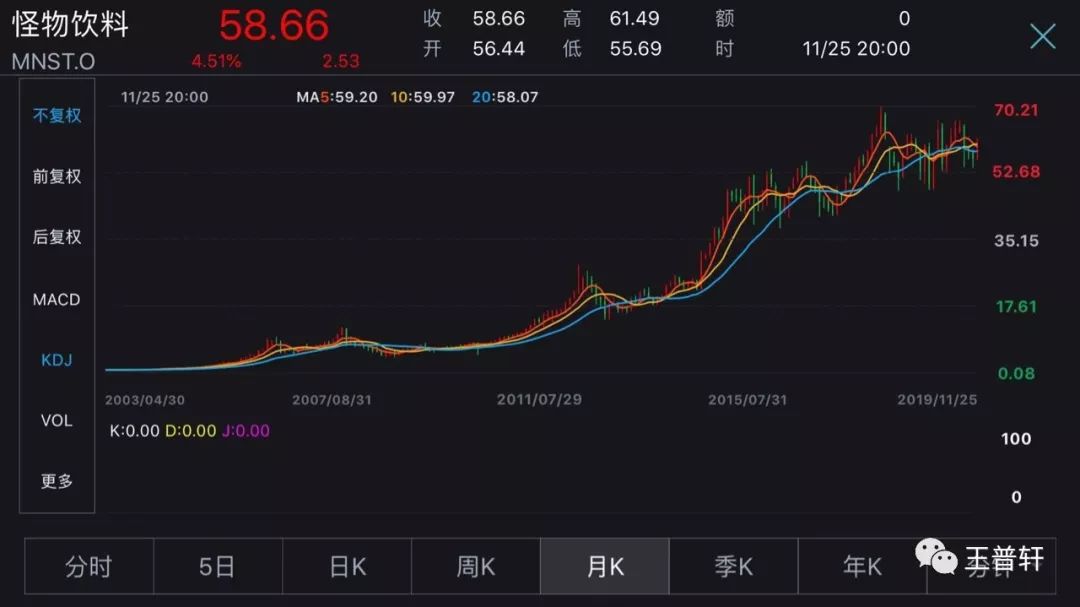Click the header time 11/25 20:00

pos(856,48)
